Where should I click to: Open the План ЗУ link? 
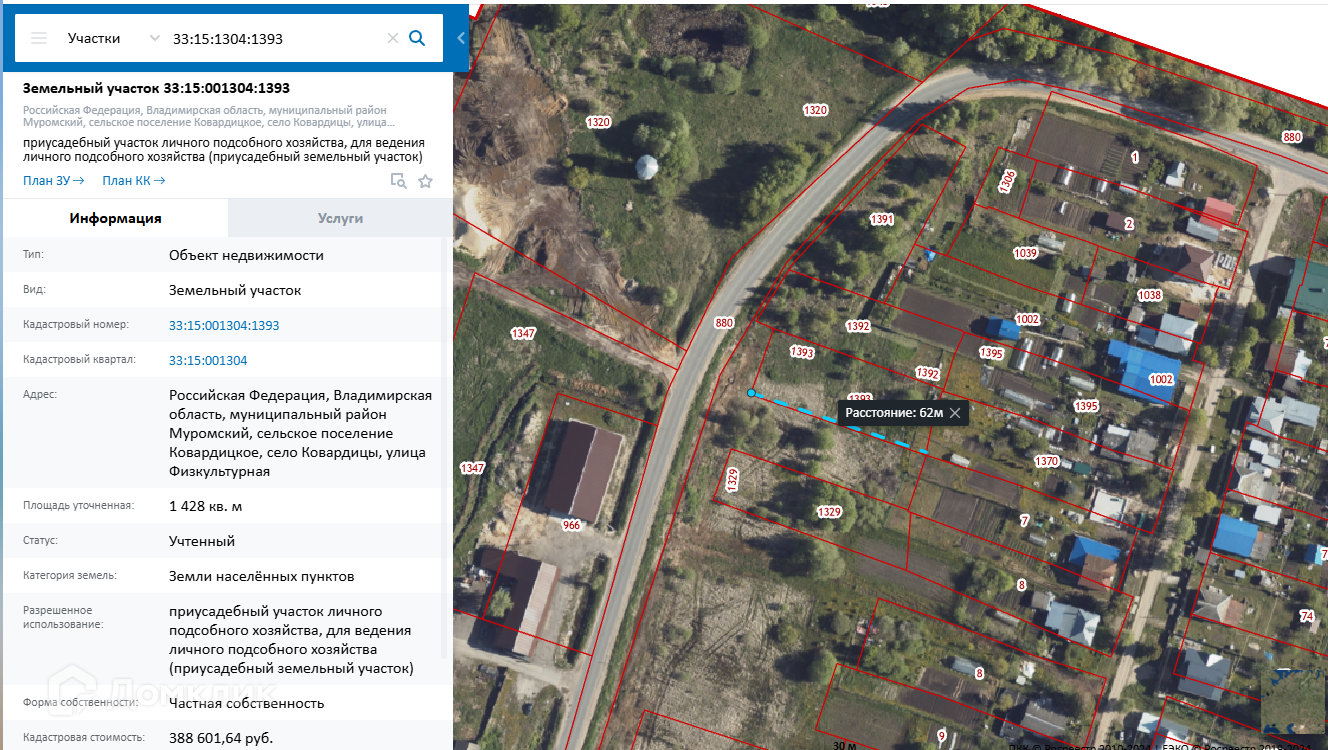(x=53, y=181)
